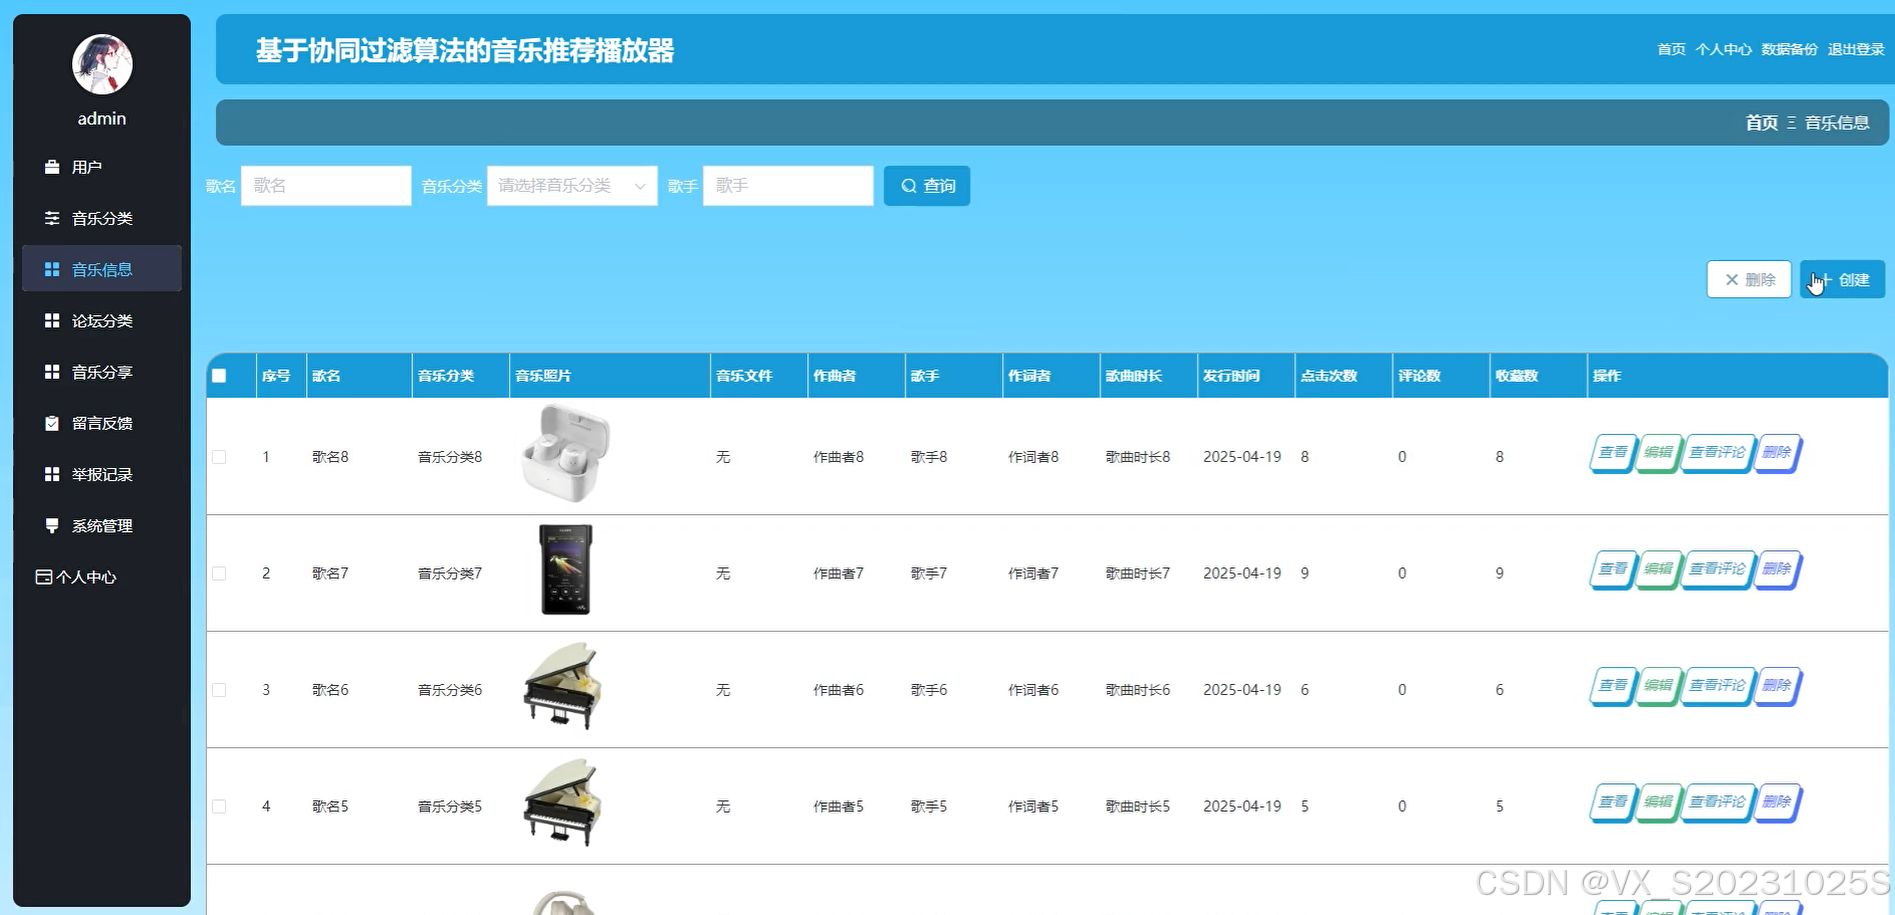
Task: Click the 留言反馈 clipboard icon
Action: pos(52,423)
